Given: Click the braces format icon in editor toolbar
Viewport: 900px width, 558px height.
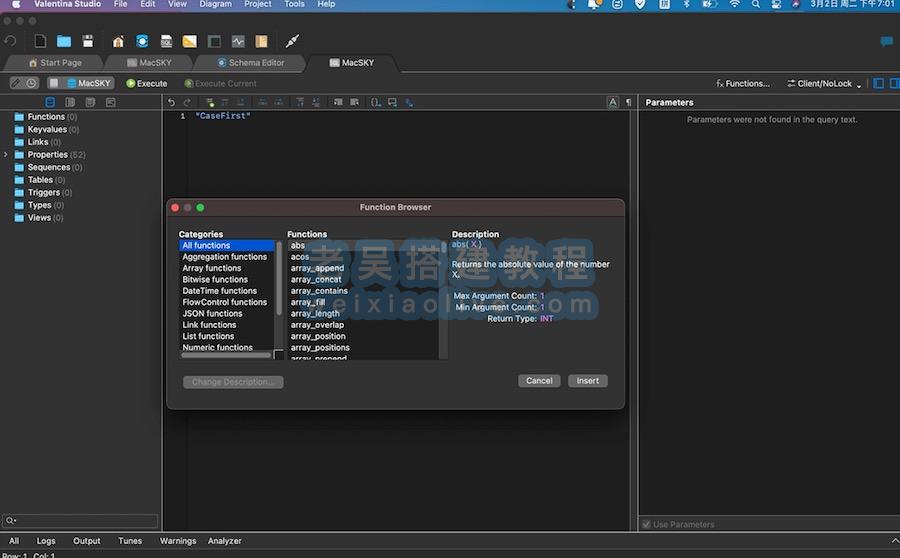Looking at the screenshot, I should coord(376,102).
